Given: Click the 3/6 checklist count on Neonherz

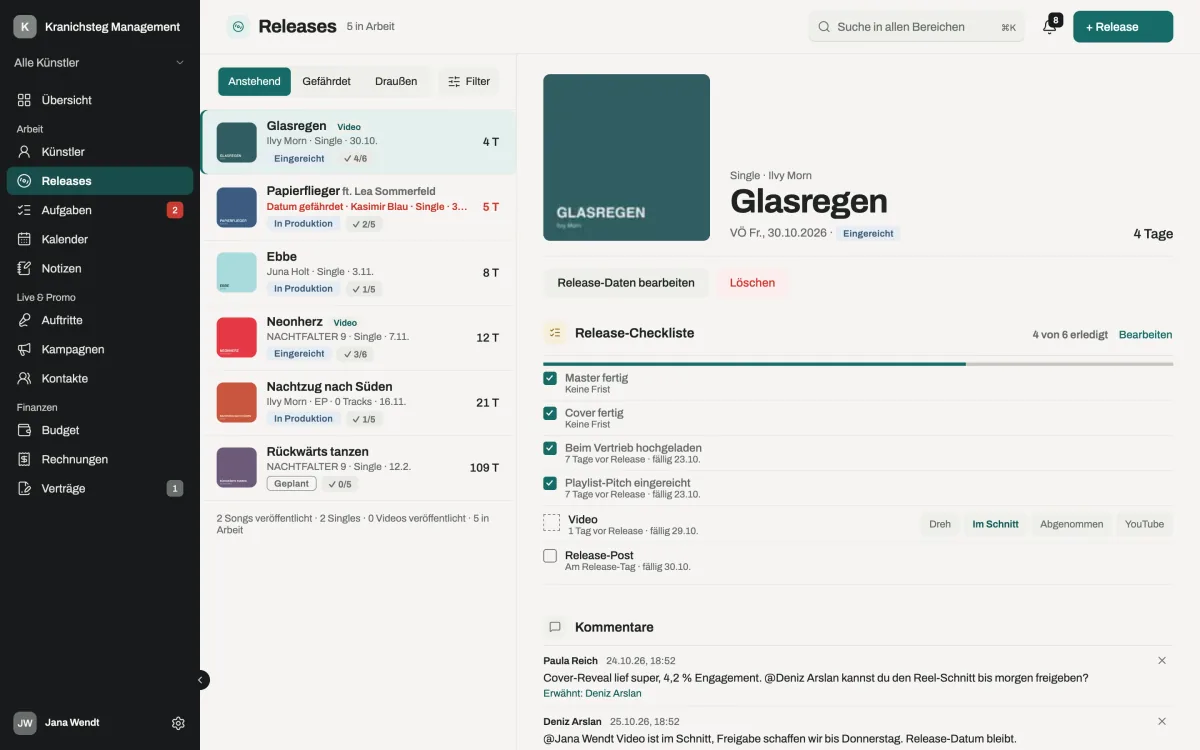Looking at the screenshot, I should click(x=355, y=354).
